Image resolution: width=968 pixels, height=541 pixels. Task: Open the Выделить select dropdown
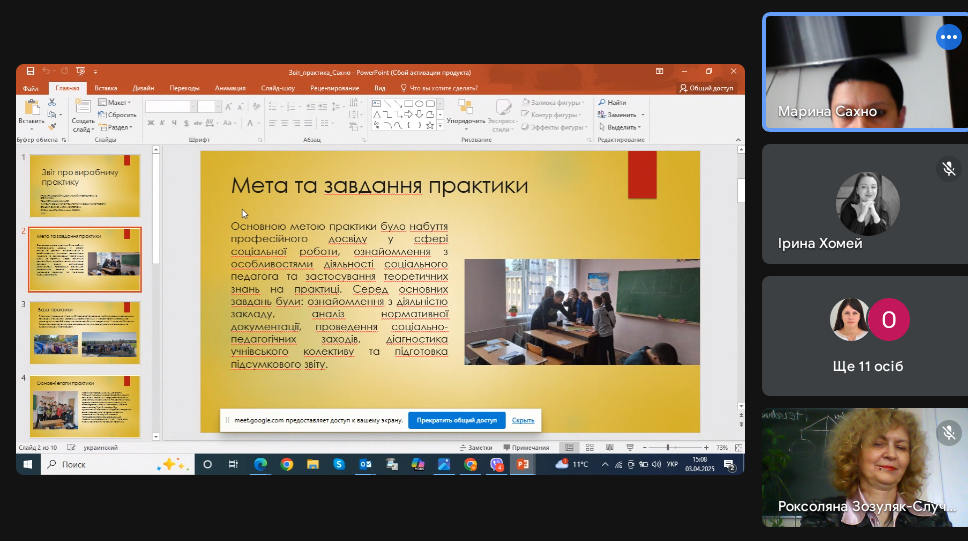620,127
